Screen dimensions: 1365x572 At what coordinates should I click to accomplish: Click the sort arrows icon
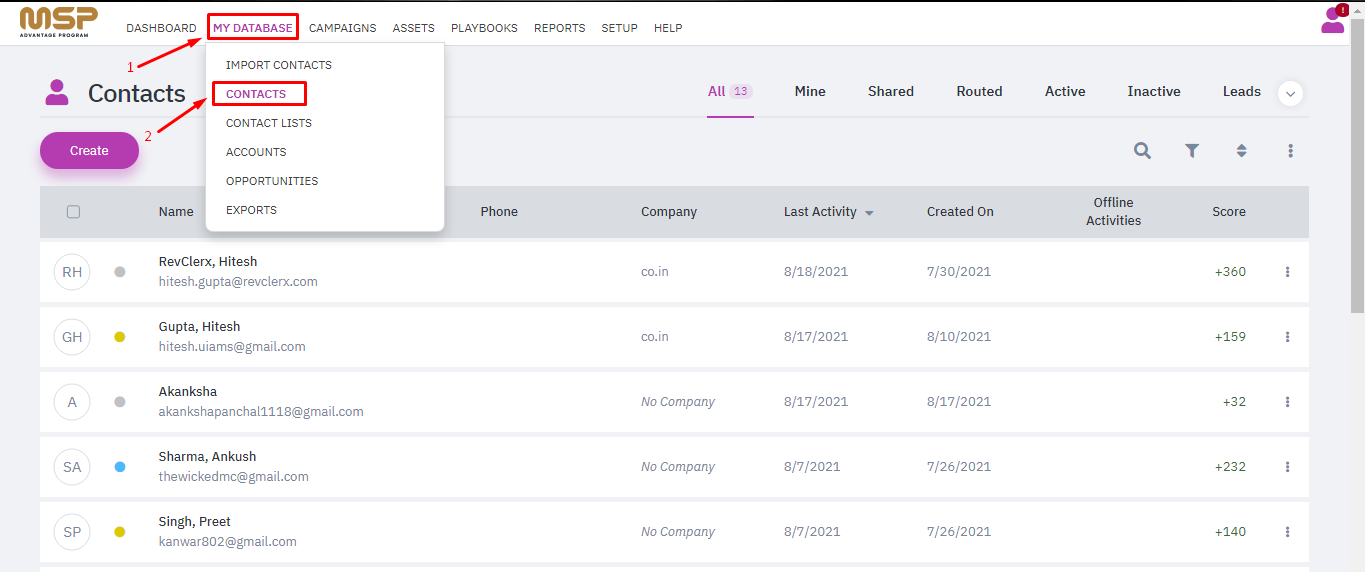click(1241, 151)
